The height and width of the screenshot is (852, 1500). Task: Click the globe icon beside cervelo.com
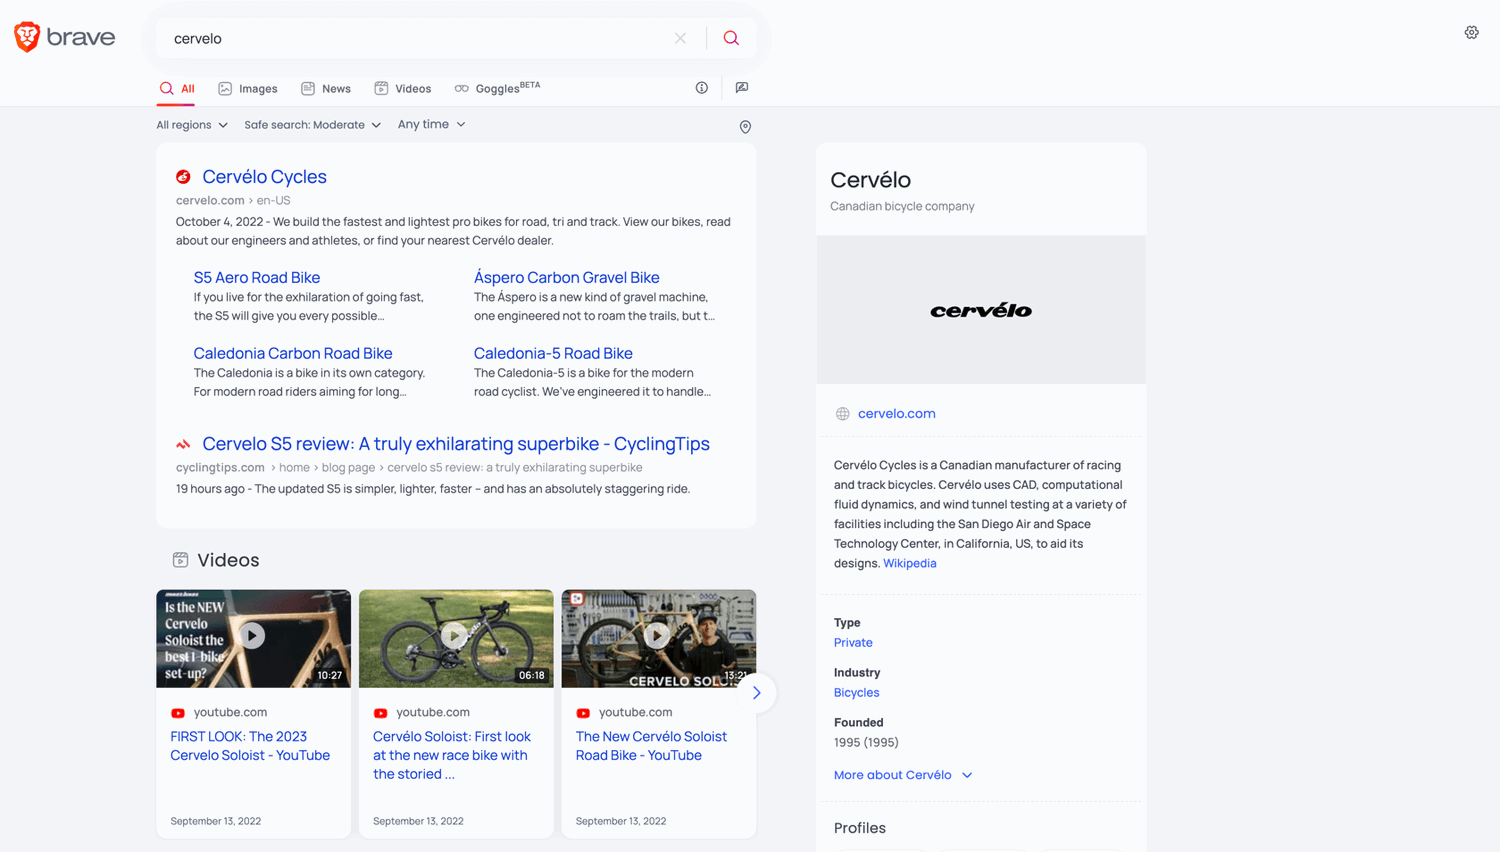click(x=843, y=414)
